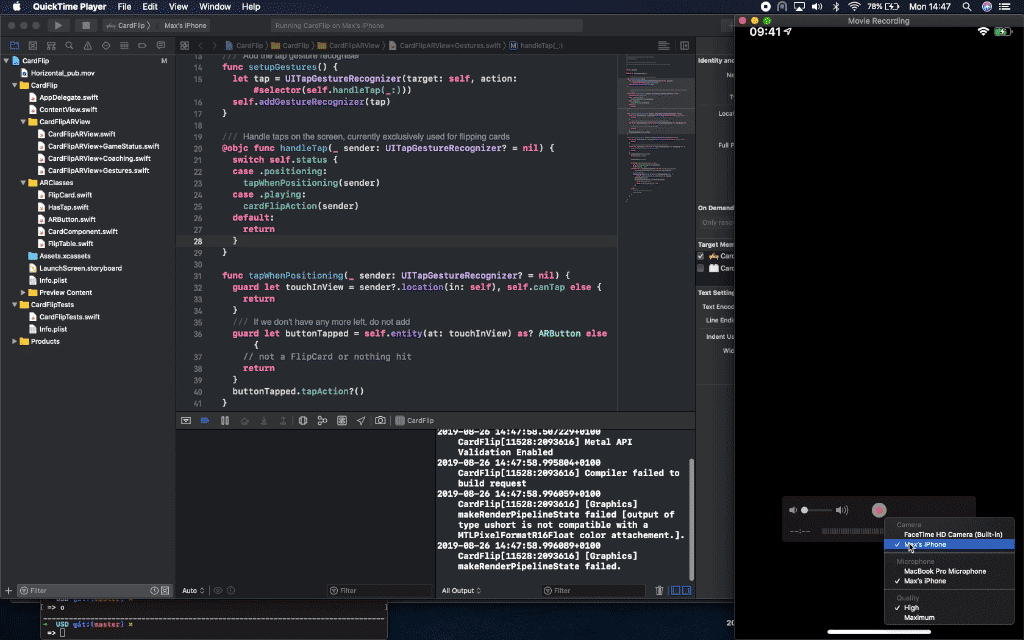This screenshot has height=640, width=1024.
Task: Open the related items grid menu
Action: 185,46
